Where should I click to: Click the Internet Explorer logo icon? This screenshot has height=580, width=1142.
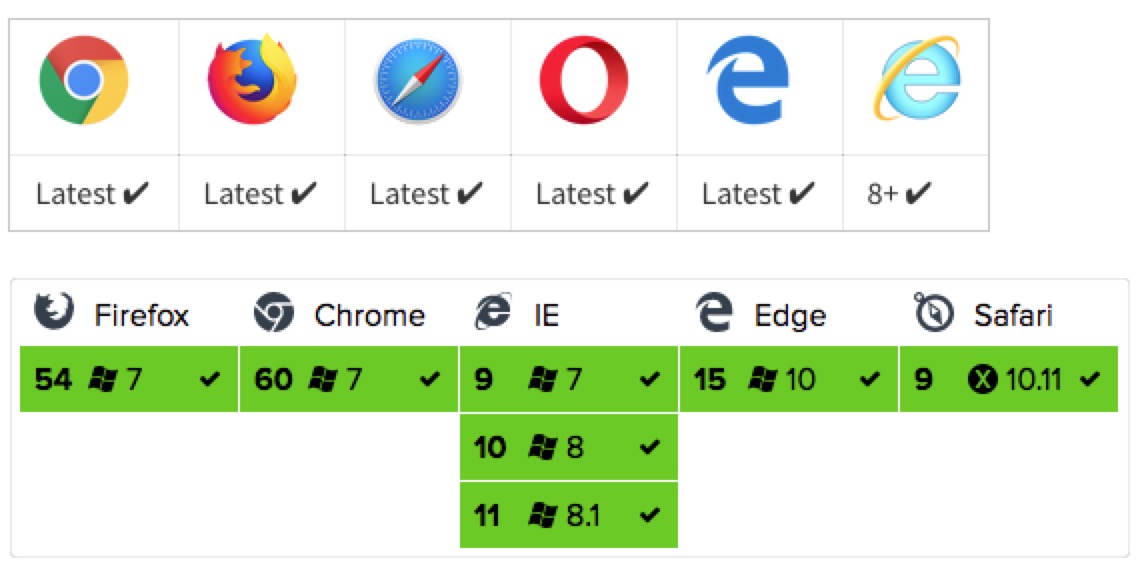[x=916, y=80]
